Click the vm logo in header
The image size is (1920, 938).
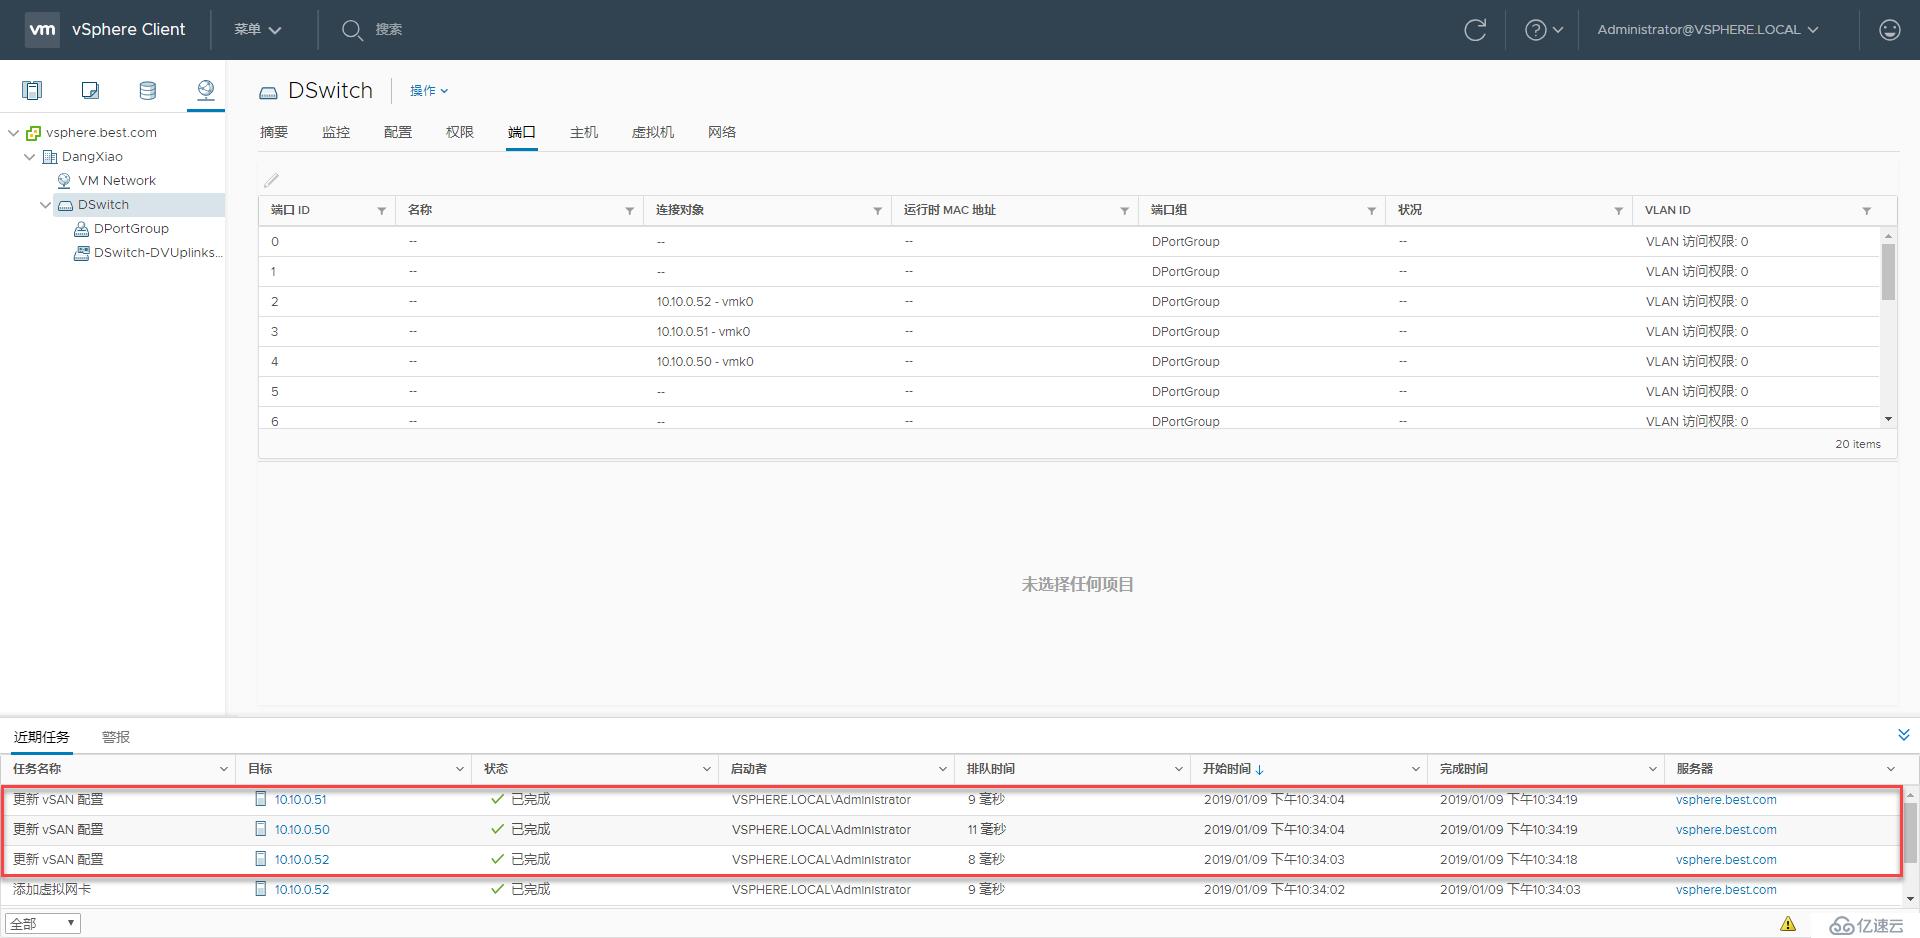42,29
